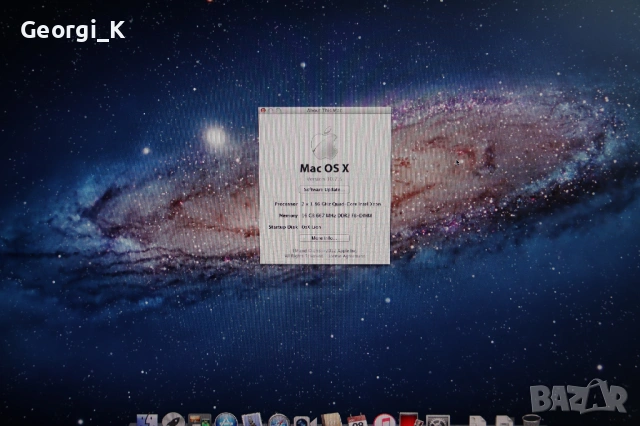640x426 pixels.
Task: Open FaceTime camera icon in dock
Action: (305, 421)
